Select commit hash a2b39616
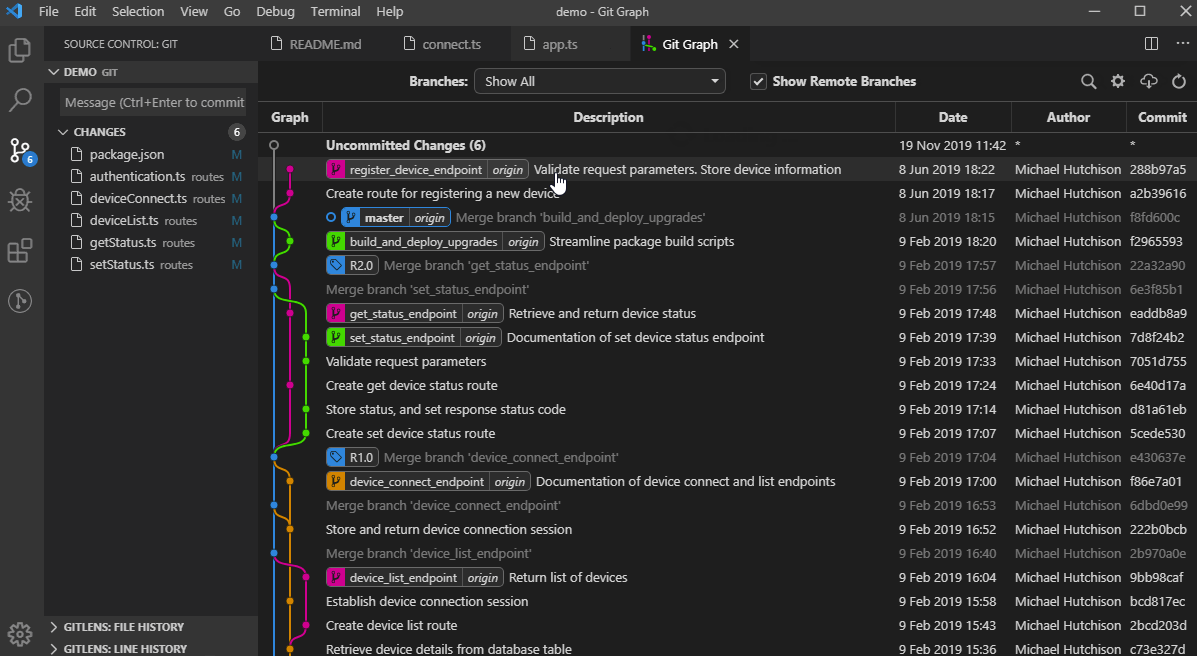The width and height of the screenshot is (1197, 656). coord(1157,193)
